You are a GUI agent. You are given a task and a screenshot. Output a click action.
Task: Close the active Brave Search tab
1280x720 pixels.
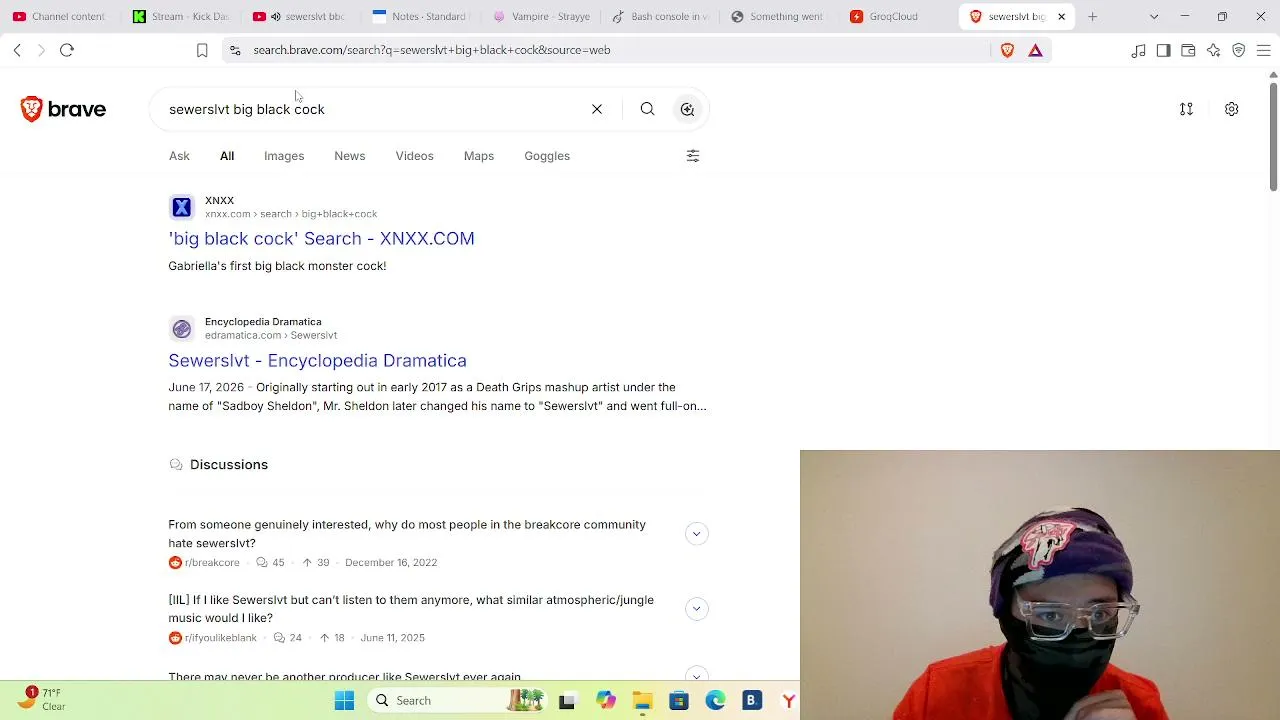pos(1061,16)
